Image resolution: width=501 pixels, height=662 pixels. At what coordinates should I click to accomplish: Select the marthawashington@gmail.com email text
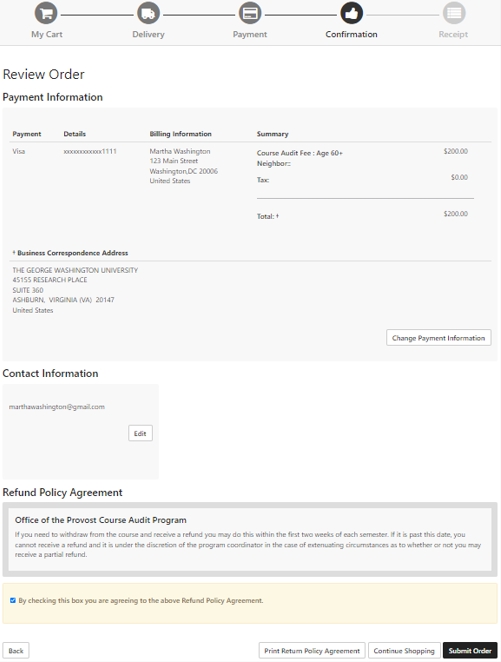57,407
